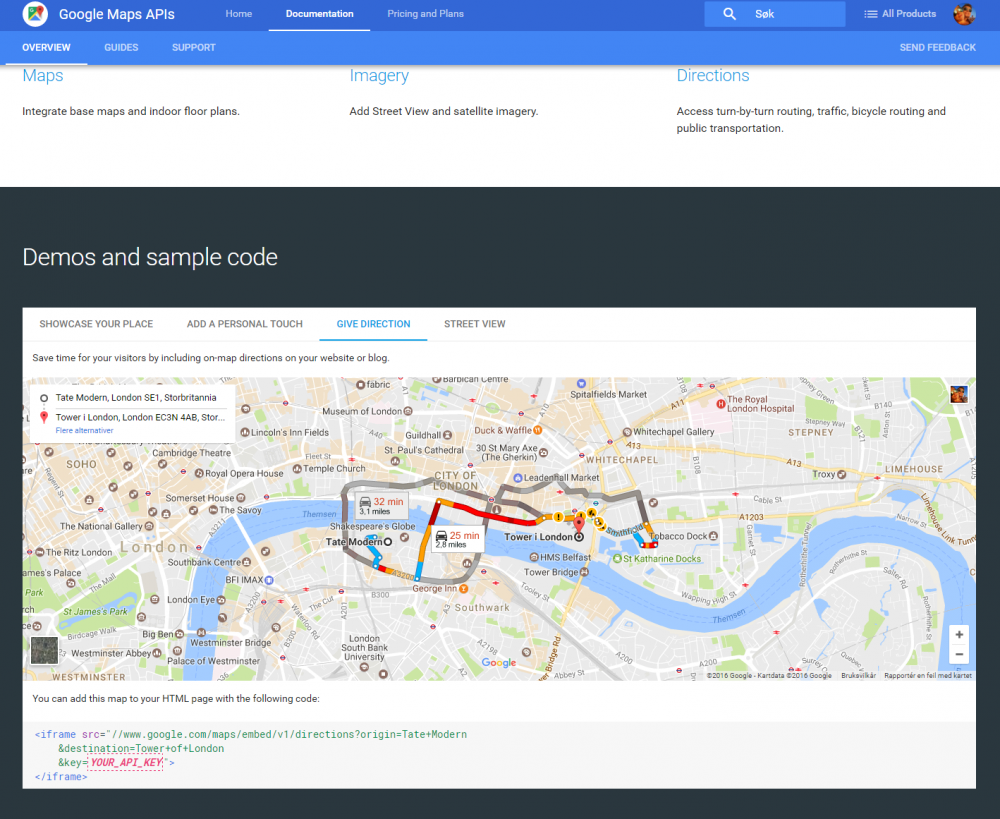Click into the Søk search field
Image resolution: width=1000 pixels, height=819 pixels.
coord(790,14)
